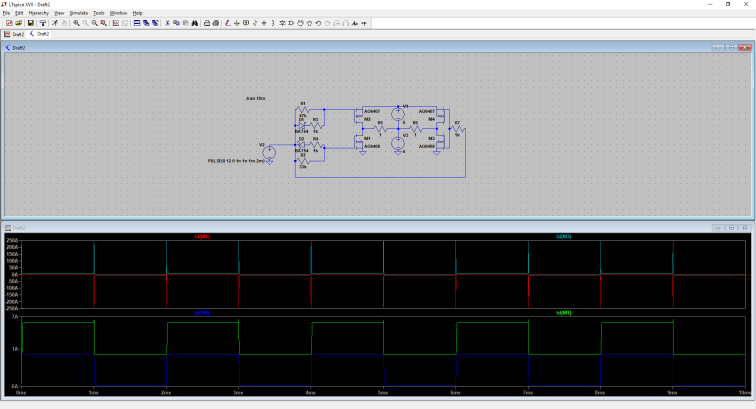
Task: Click the Find binoculars icon
Action: (195, 22)
